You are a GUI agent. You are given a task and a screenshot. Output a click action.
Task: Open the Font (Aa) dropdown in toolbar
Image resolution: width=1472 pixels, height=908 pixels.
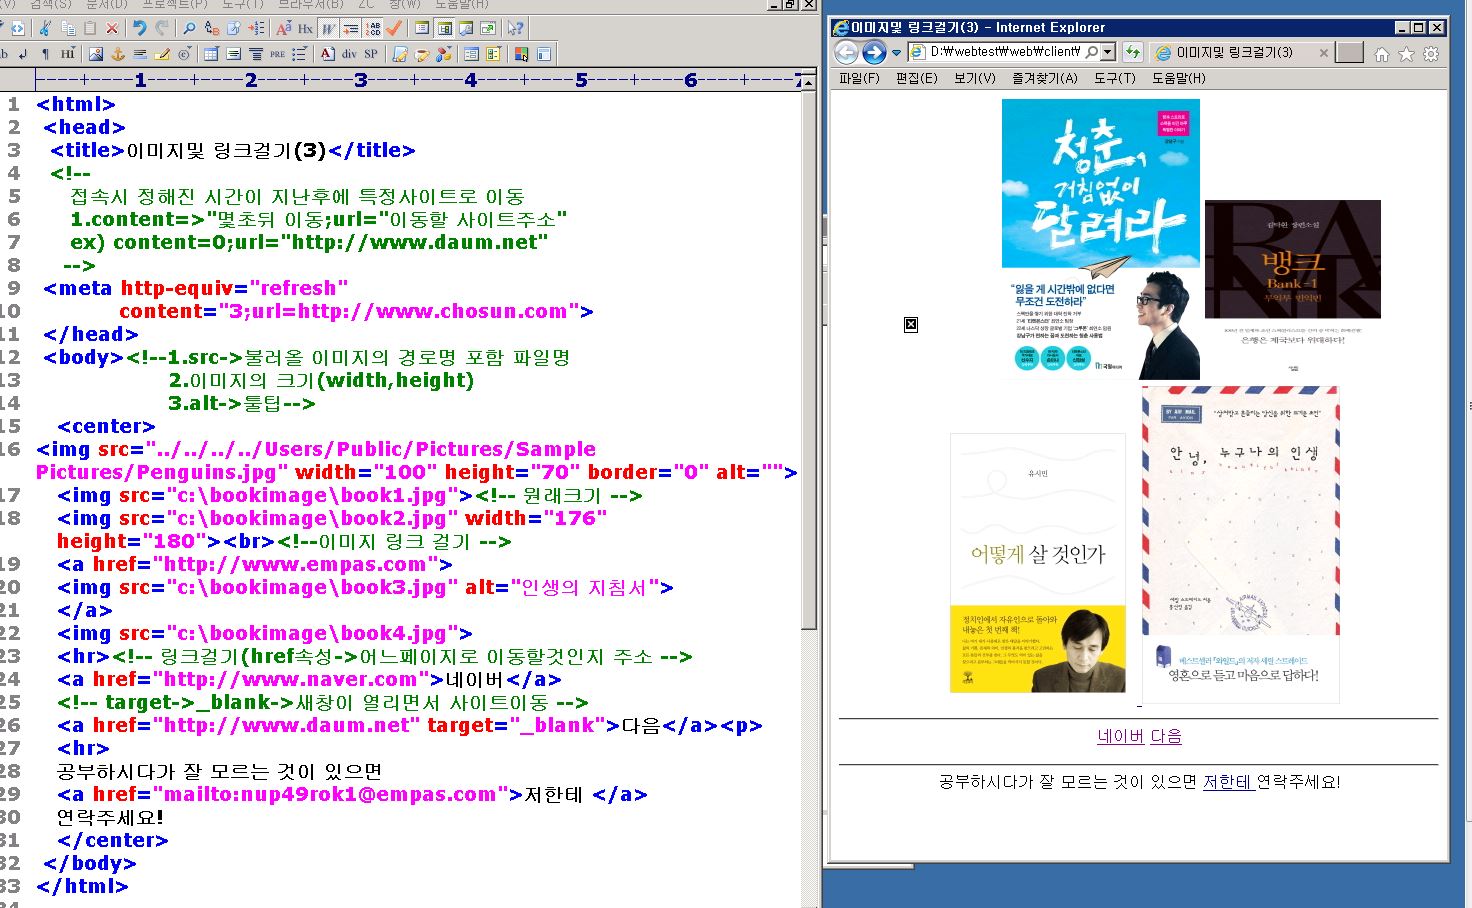(x=283, y=28)
